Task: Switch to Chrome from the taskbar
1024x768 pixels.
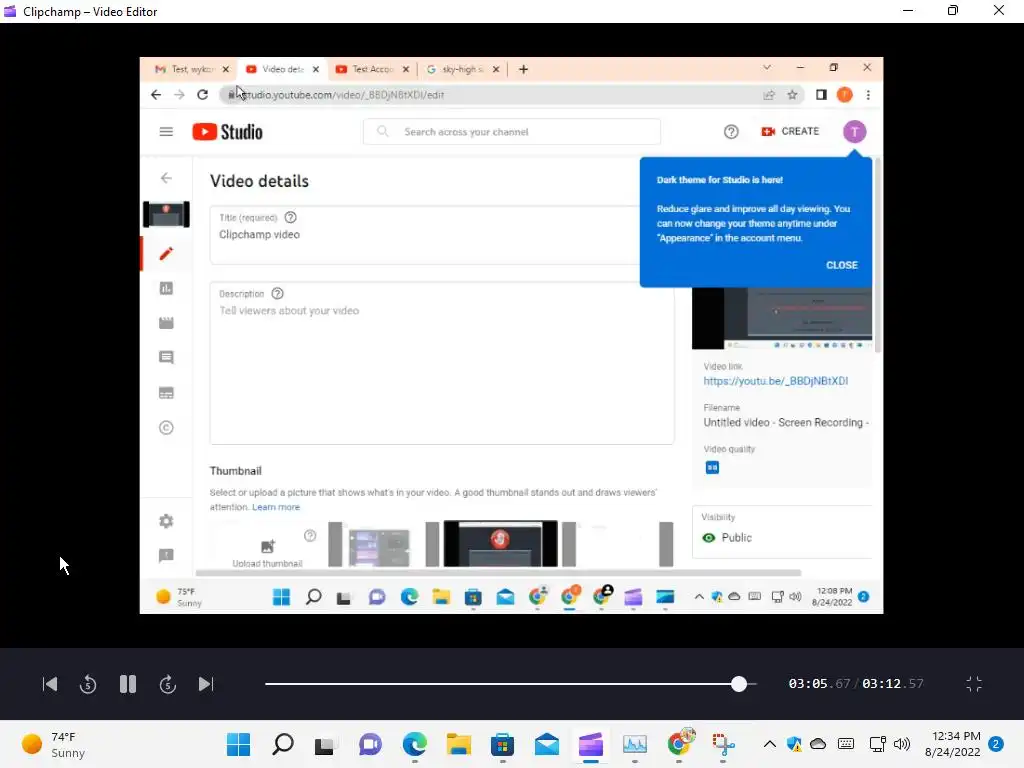Action: point(679,744)
